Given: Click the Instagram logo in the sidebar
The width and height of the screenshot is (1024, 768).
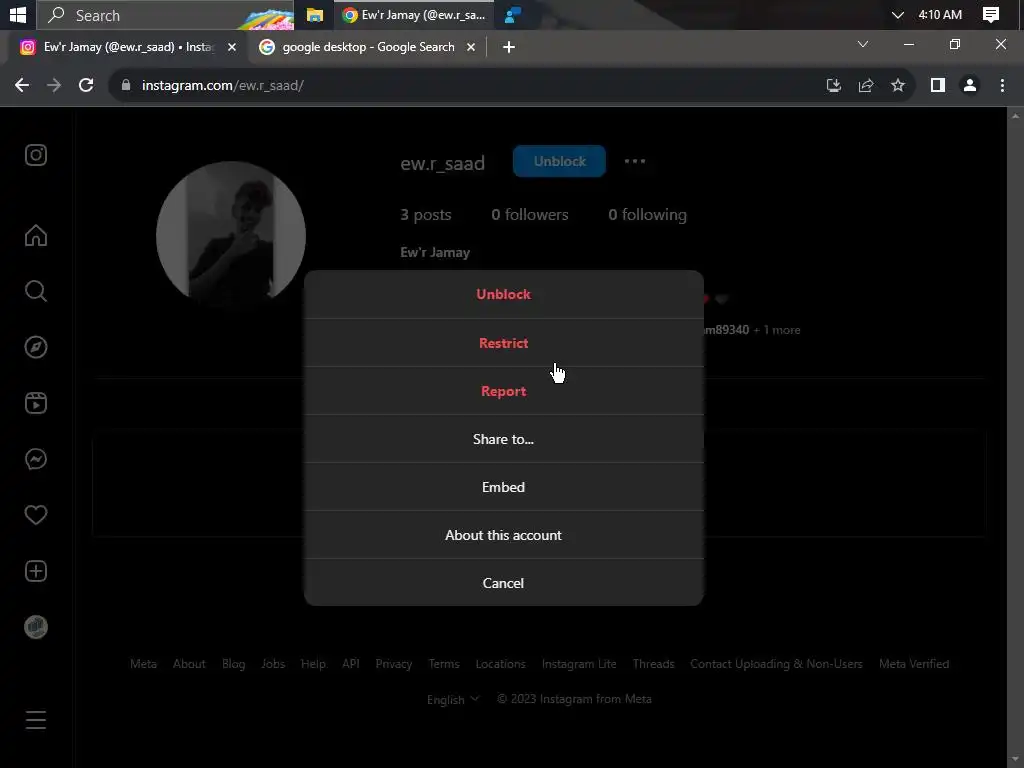Looking at the screenshot, I should pyautogui.click(x=36, y=155).
